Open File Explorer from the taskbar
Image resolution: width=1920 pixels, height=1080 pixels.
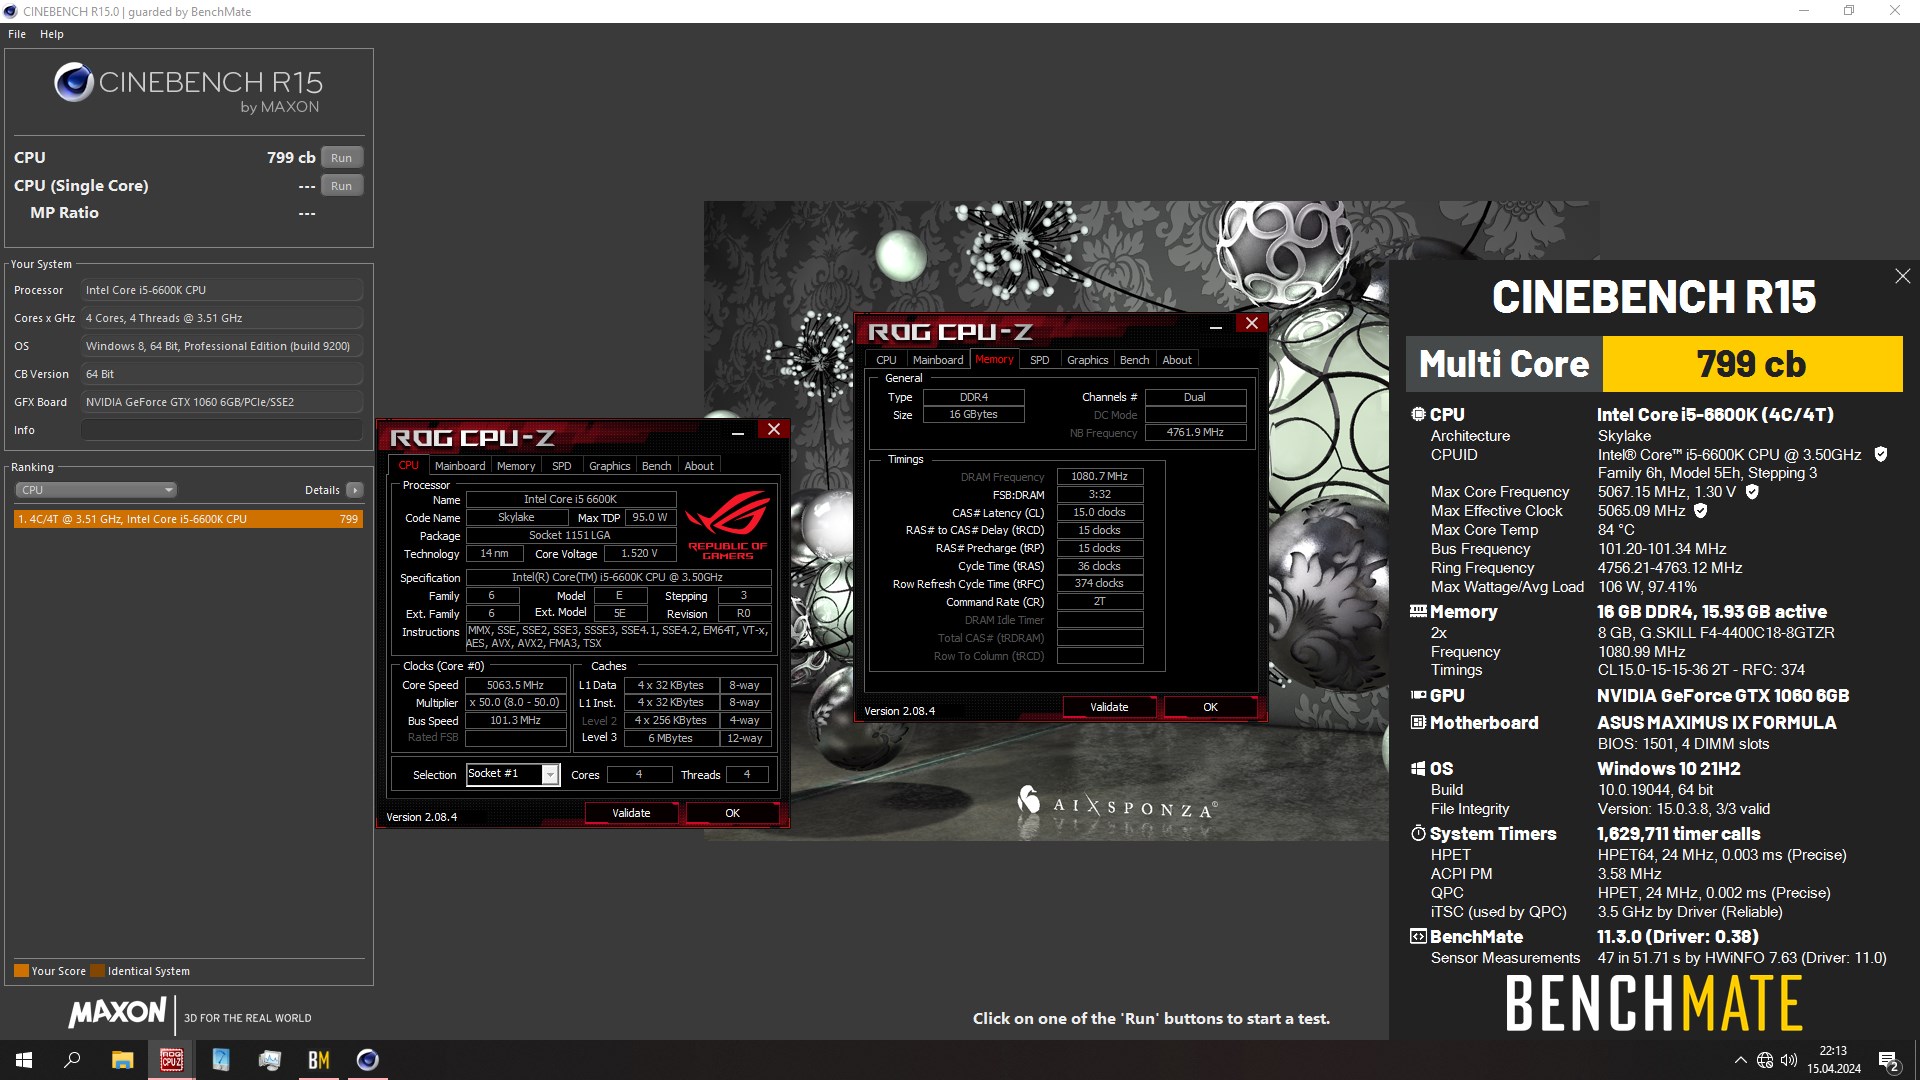[122, 1060]
